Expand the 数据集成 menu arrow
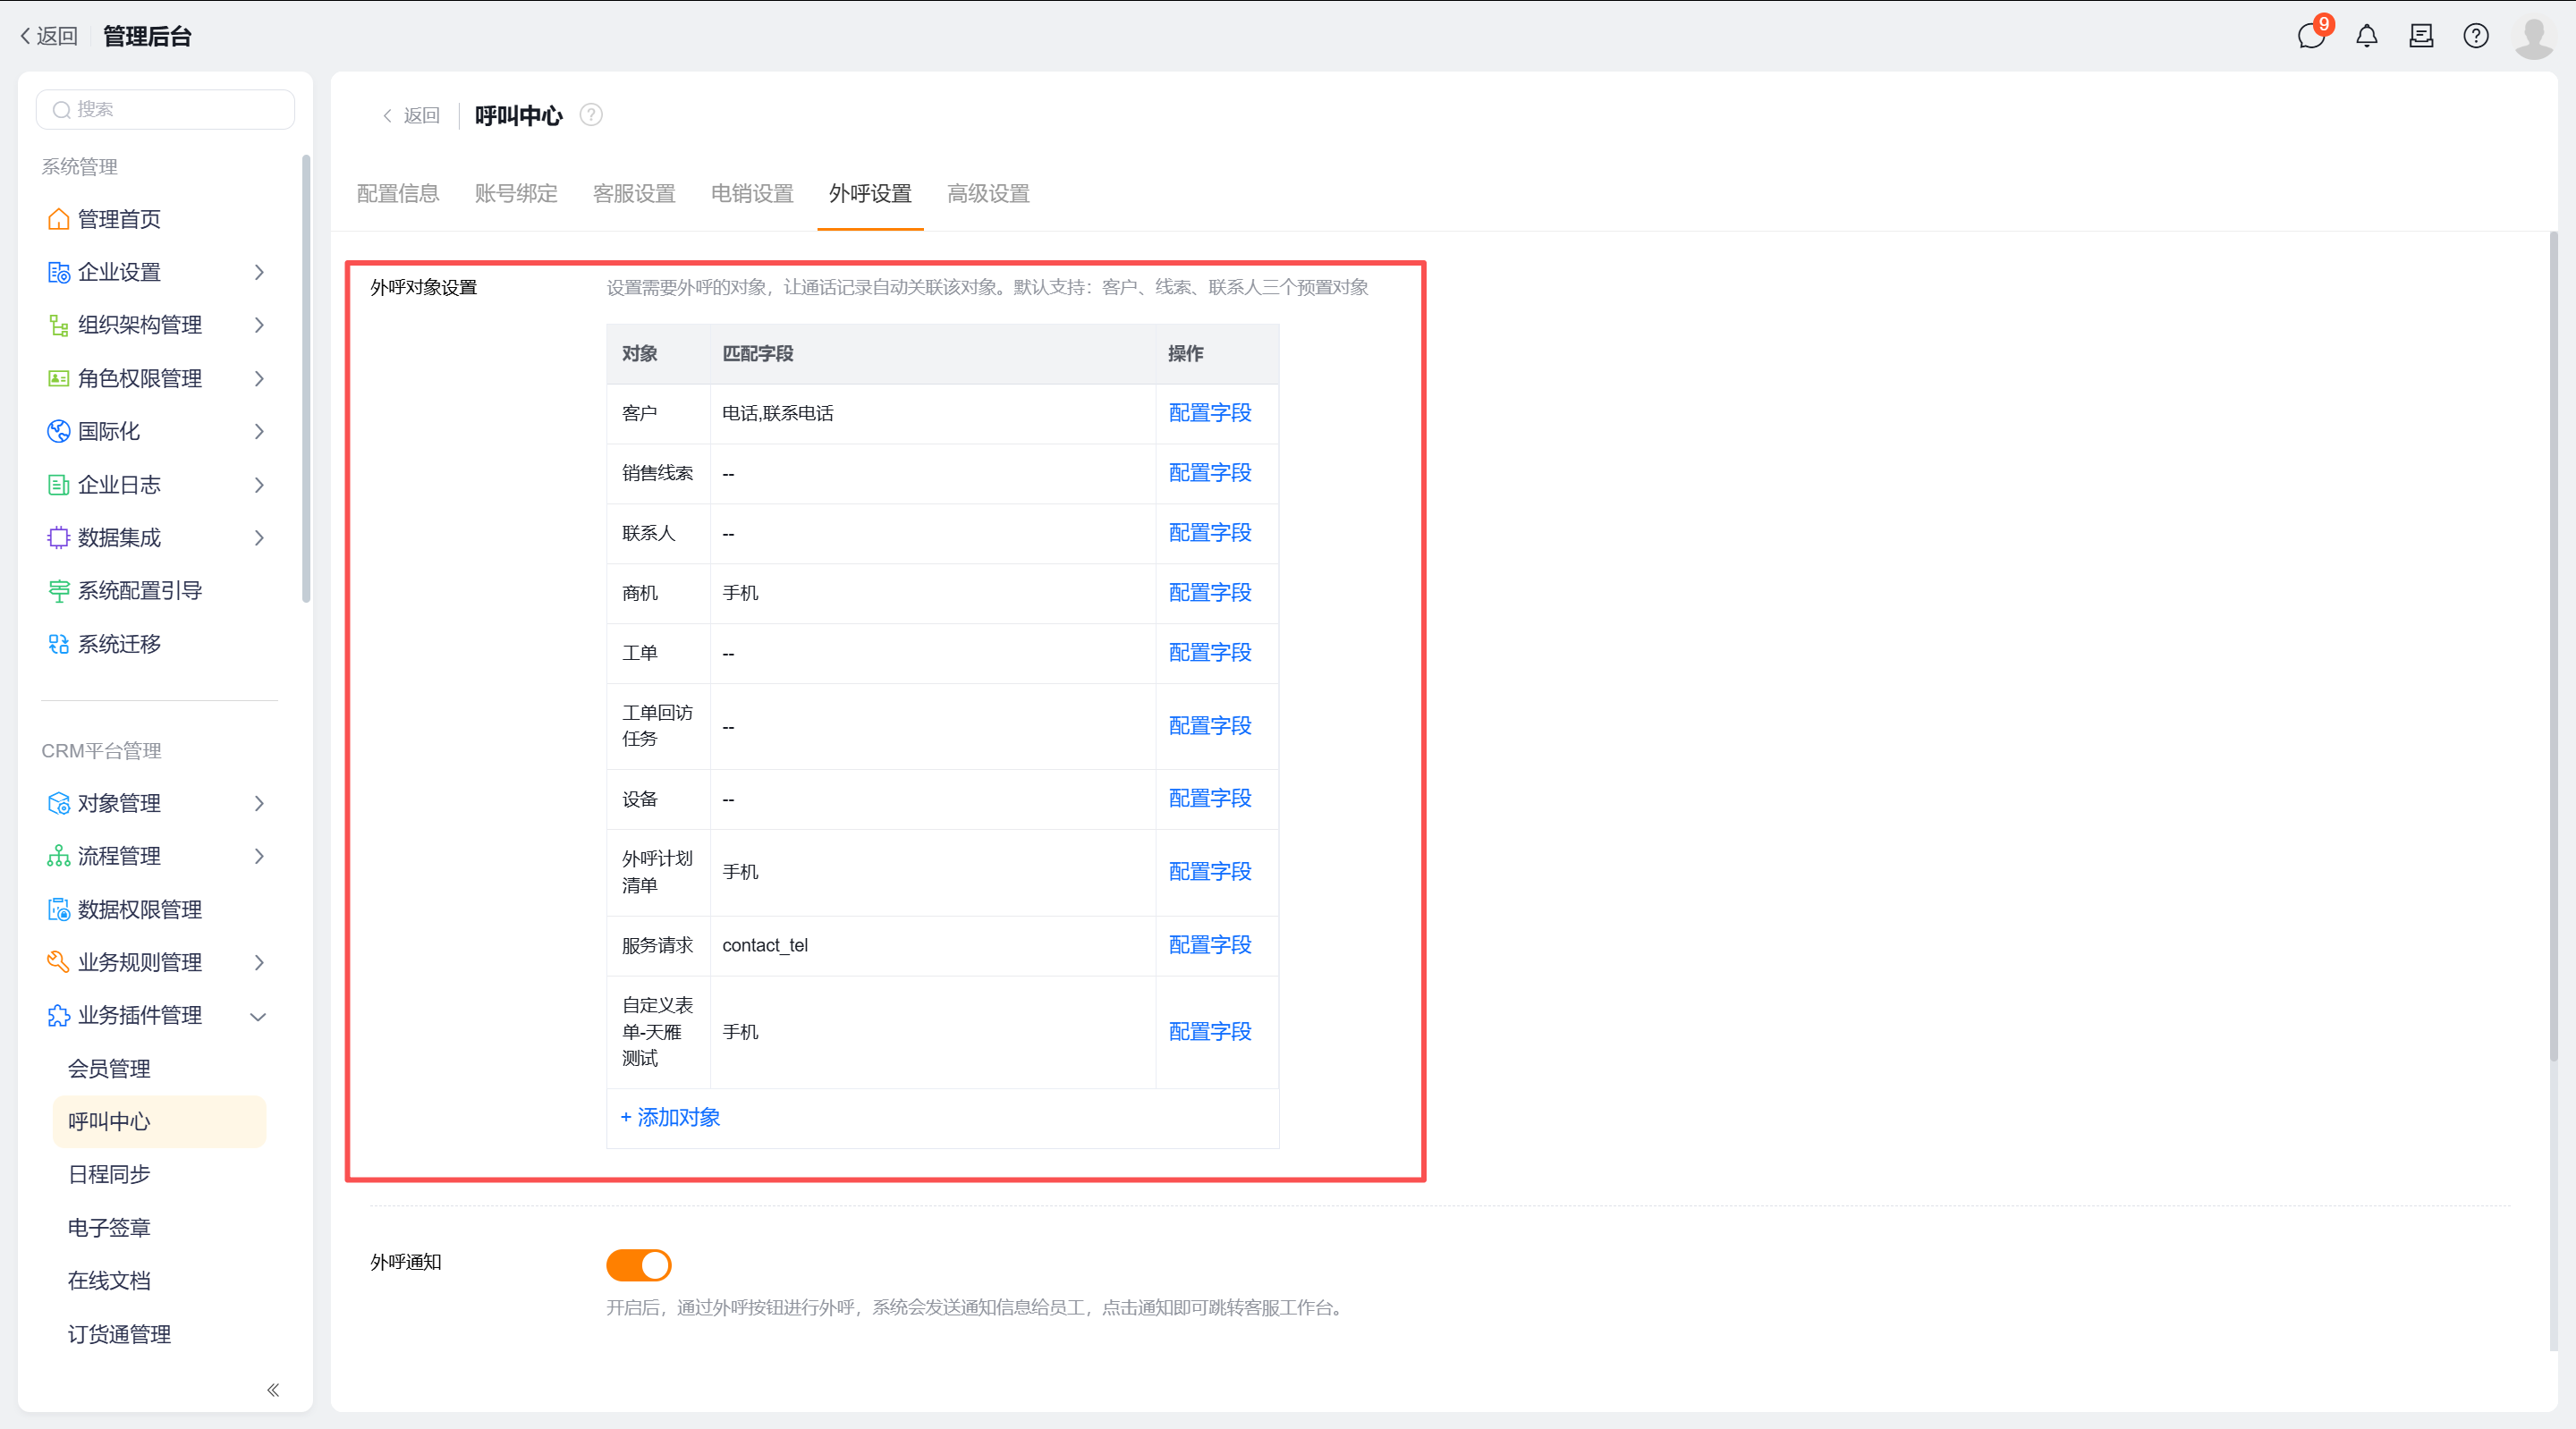 coord(259,538)
